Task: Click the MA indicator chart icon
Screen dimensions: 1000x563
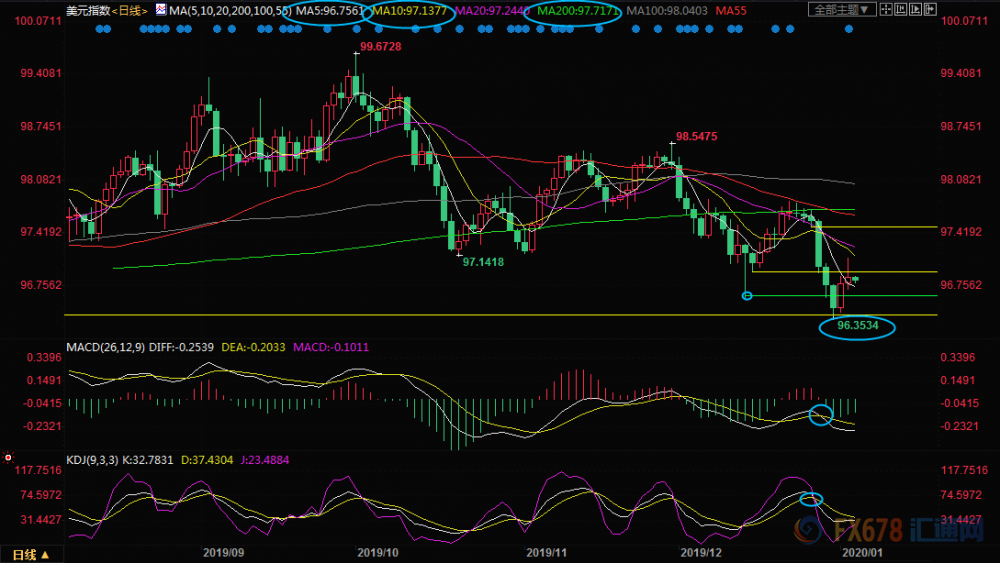Action: coord(161,10)
